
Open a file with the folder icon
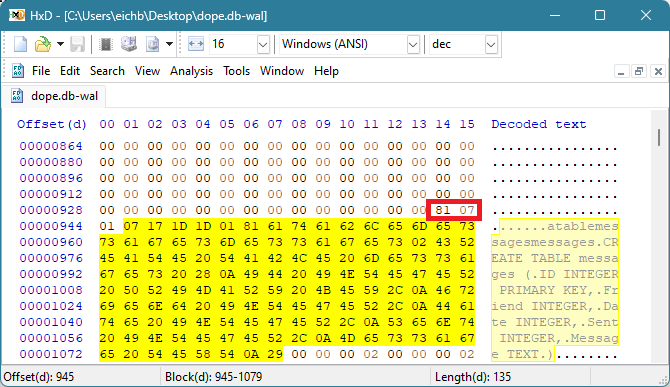[x=42, y=44]
